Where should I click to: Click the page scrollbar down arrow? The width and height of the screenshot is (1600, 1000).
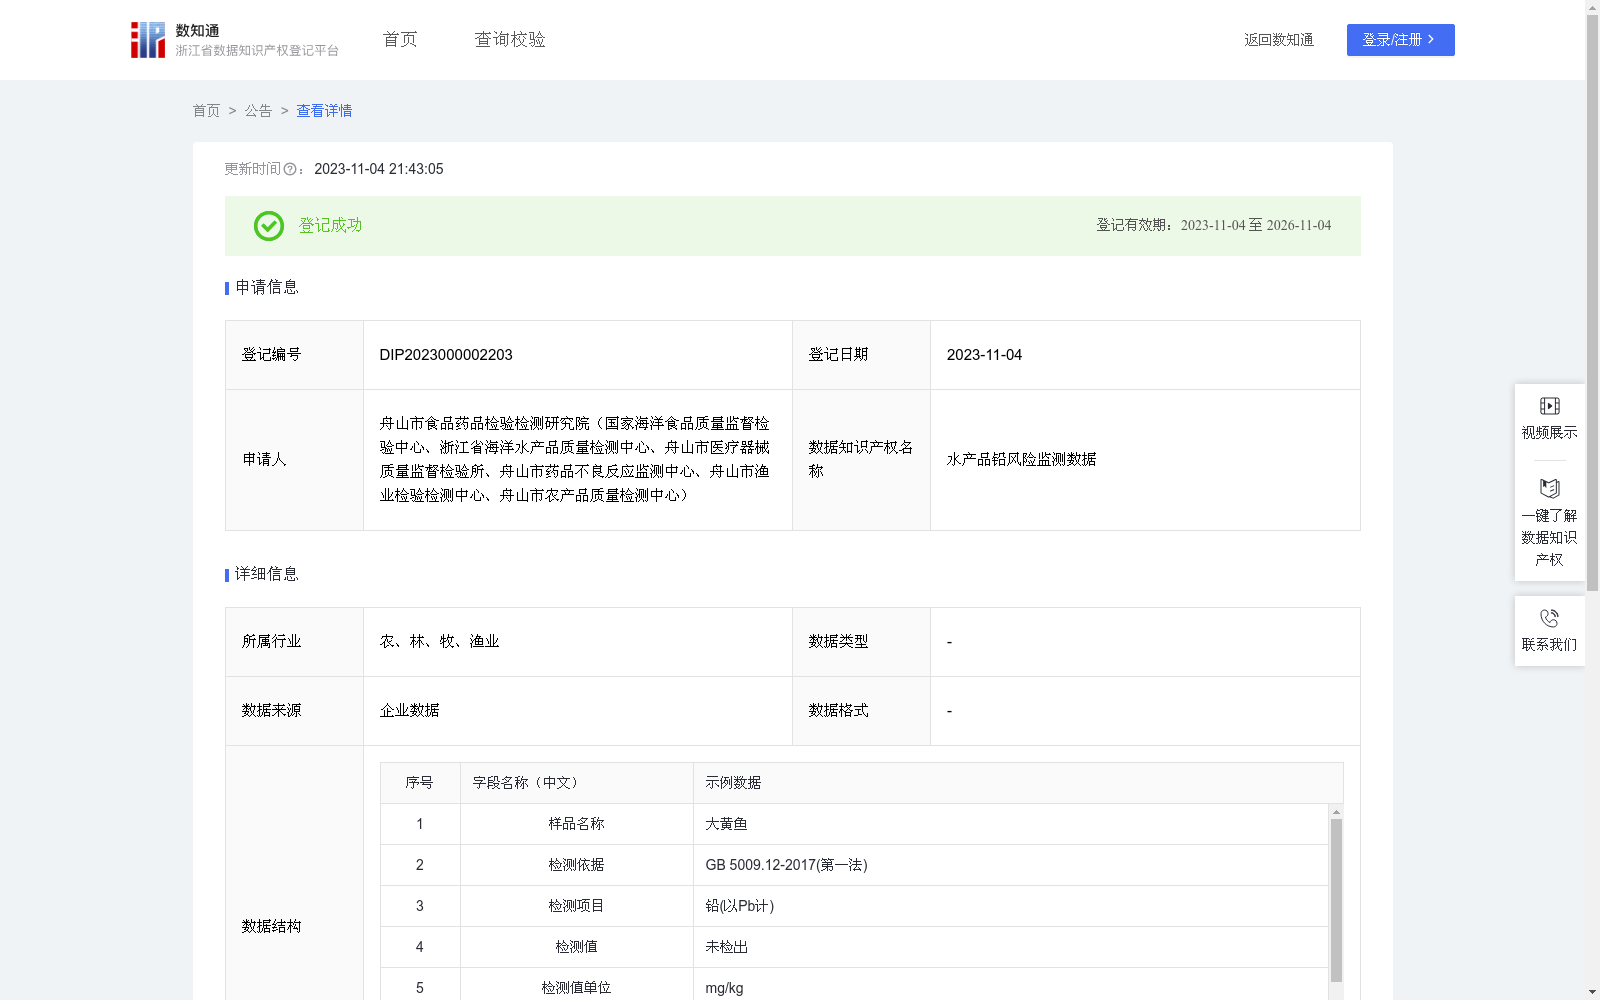coord(1592,992)
